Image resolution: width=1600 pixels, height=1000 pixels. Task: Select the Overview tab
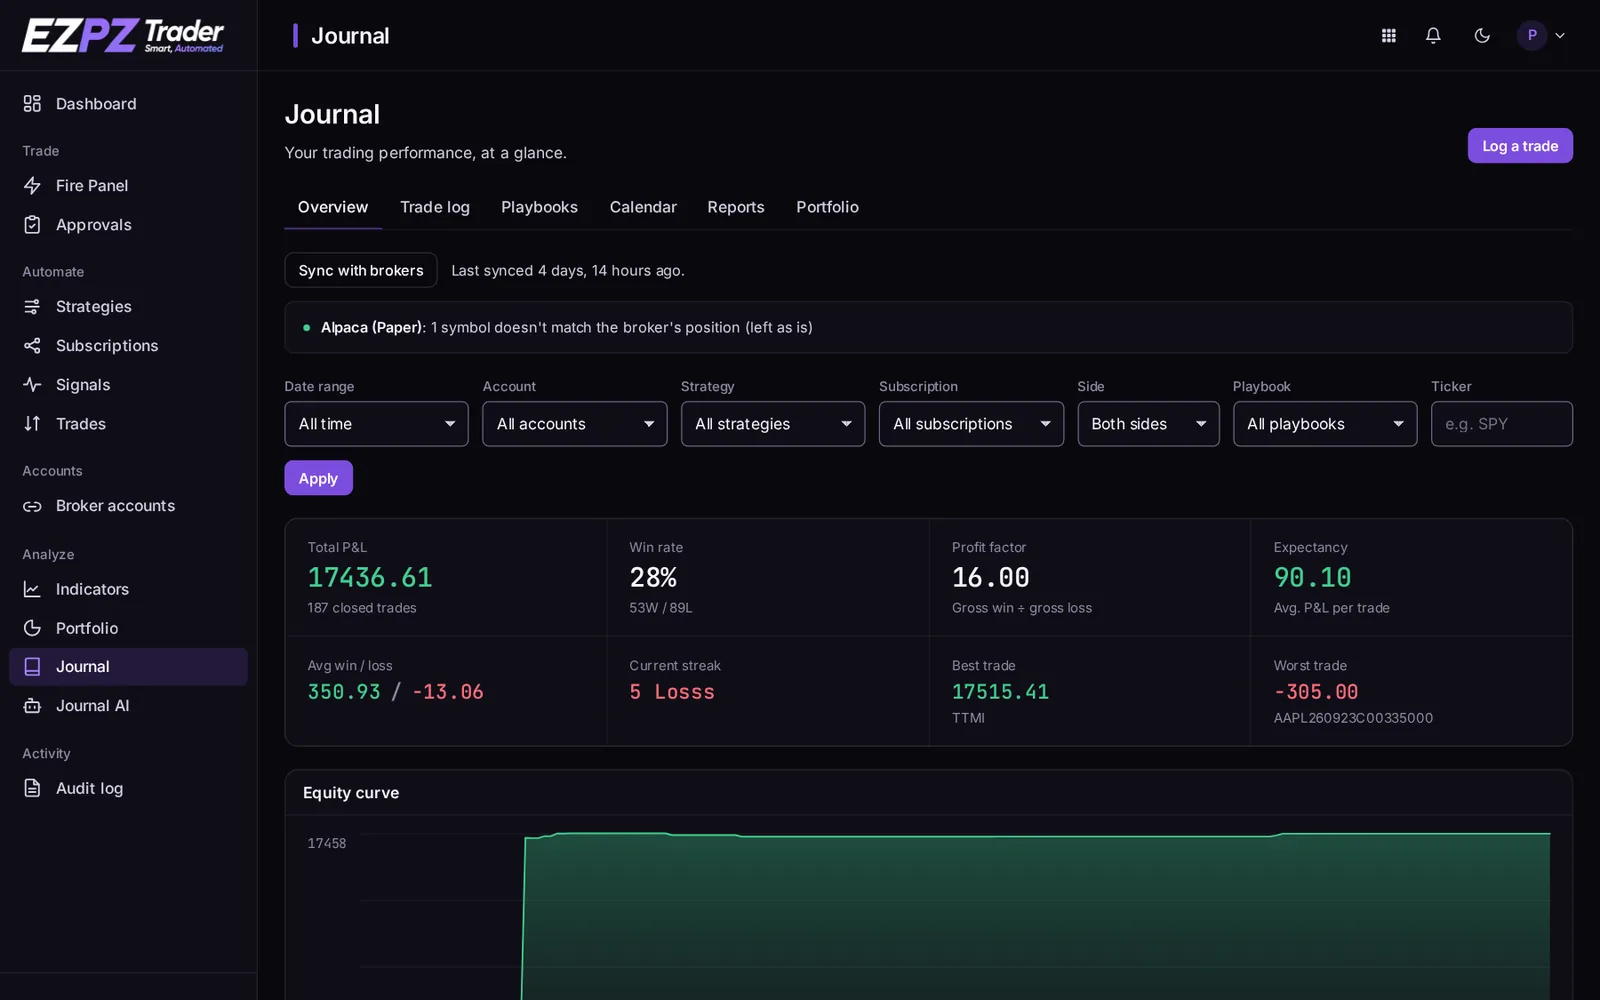pyautogui.click(x=333, y=207)
